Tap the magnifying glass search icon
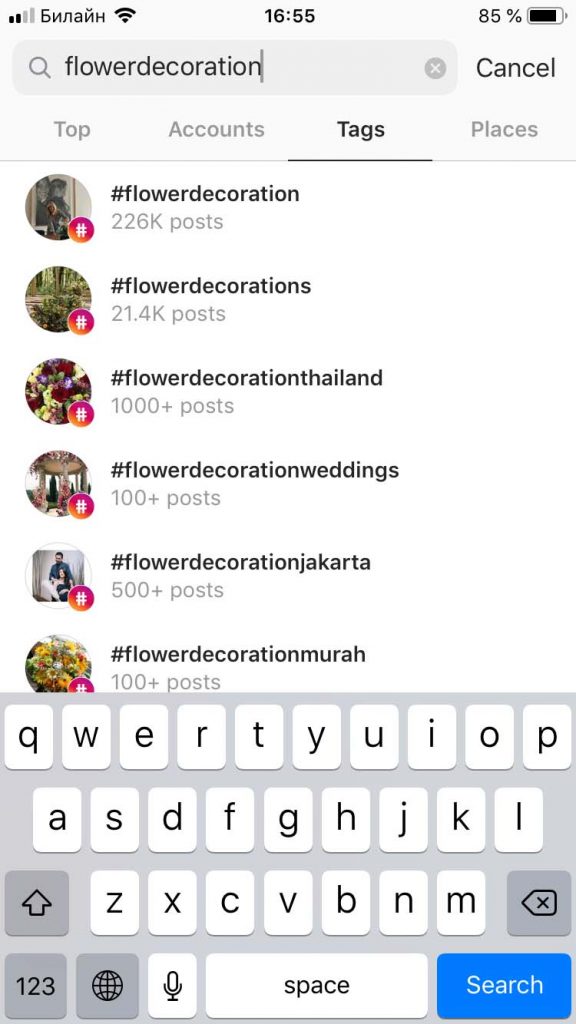Screen dimensions: 576x1024 [x=39, y=67]
